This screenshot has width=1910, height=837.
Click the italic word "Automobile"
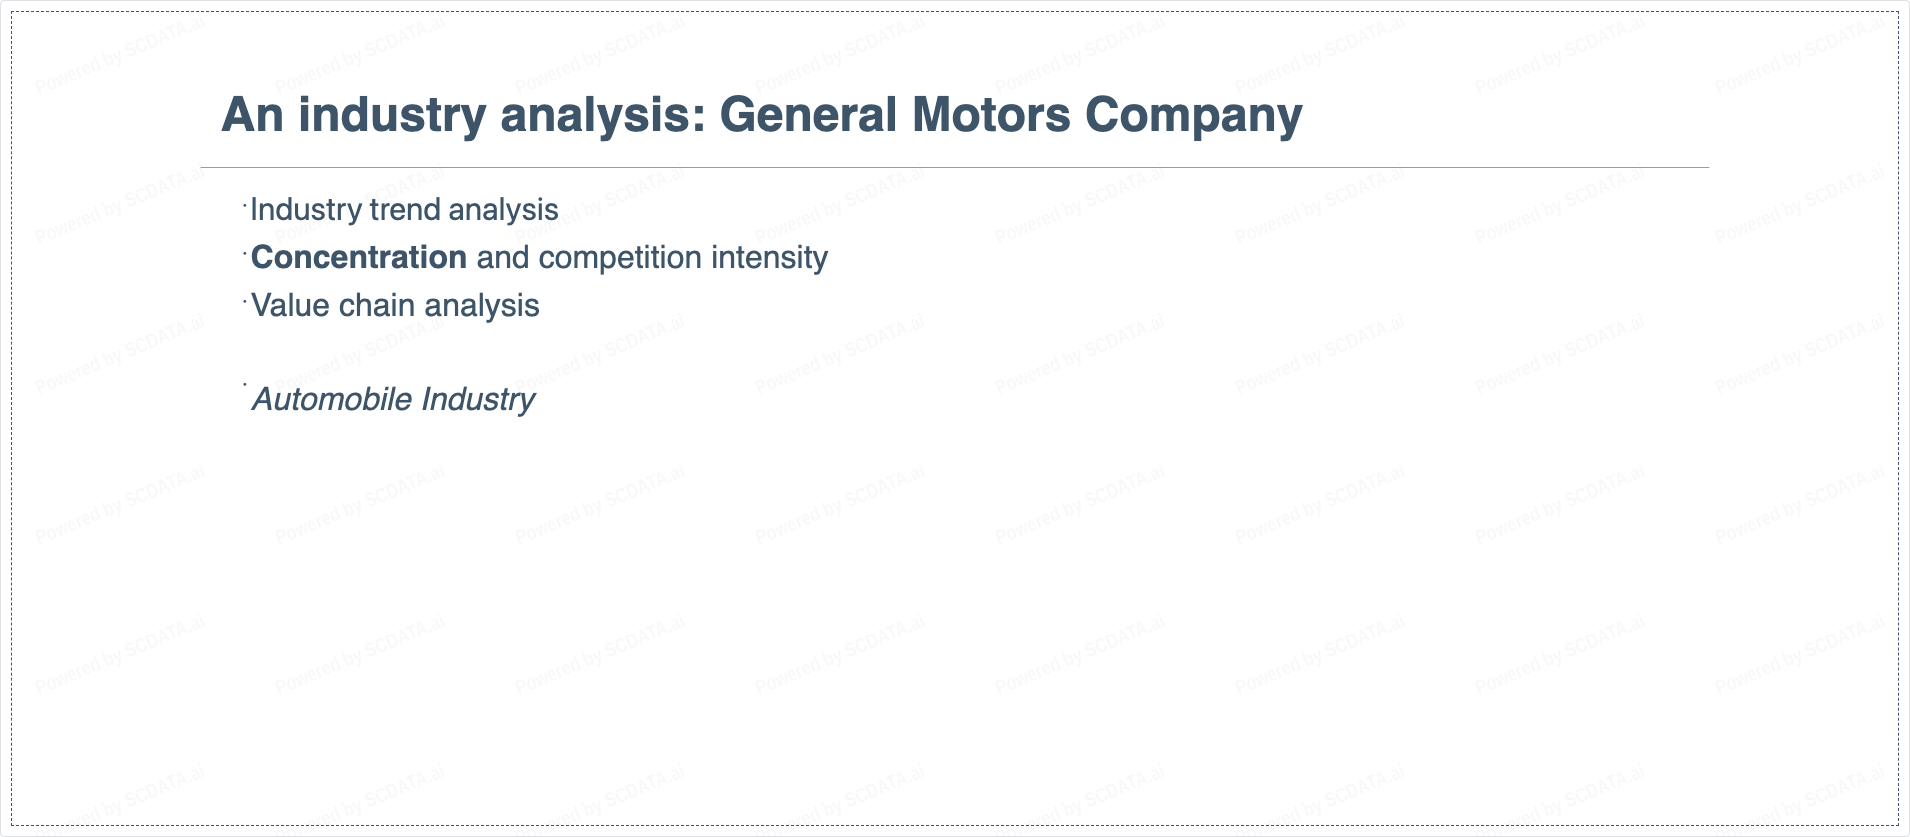click(x=332, y=399)
